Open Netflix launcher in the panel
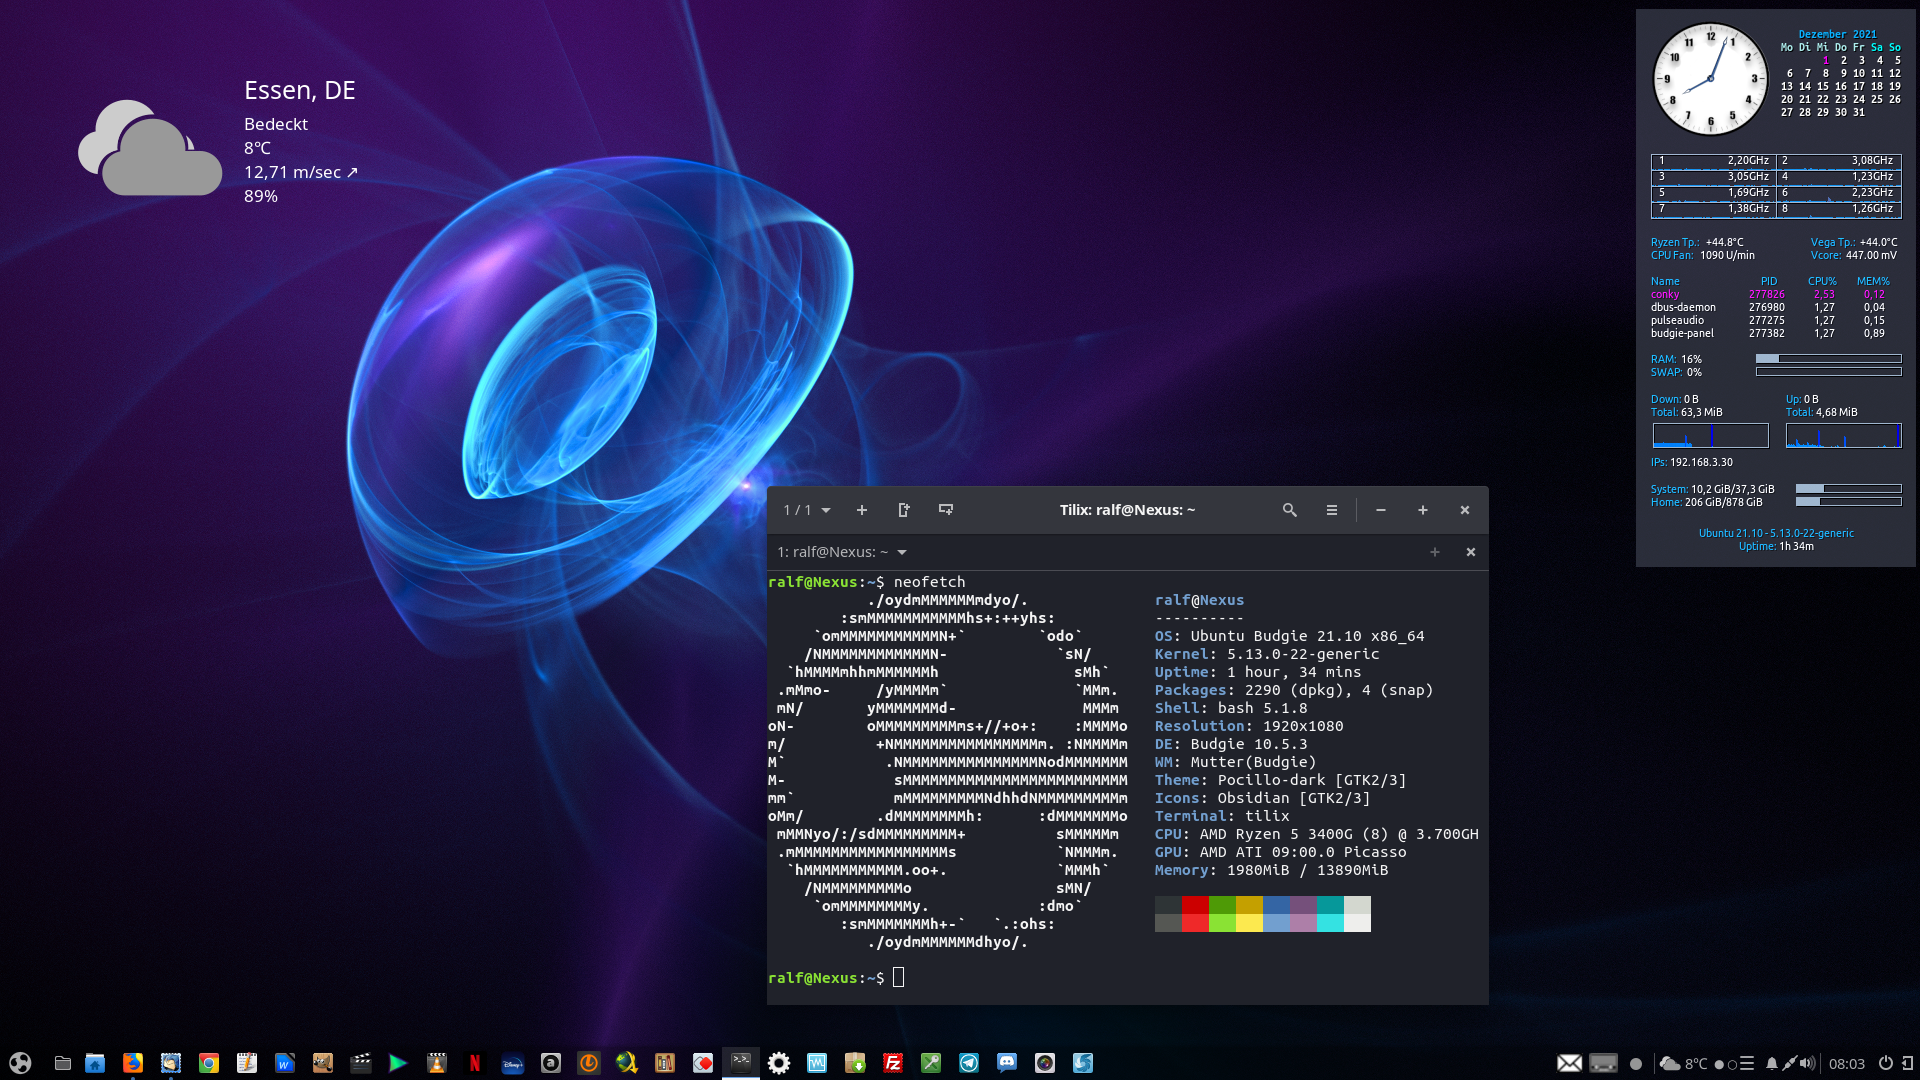Viewport: 1920px width, 1080px height. (475, 1063)
